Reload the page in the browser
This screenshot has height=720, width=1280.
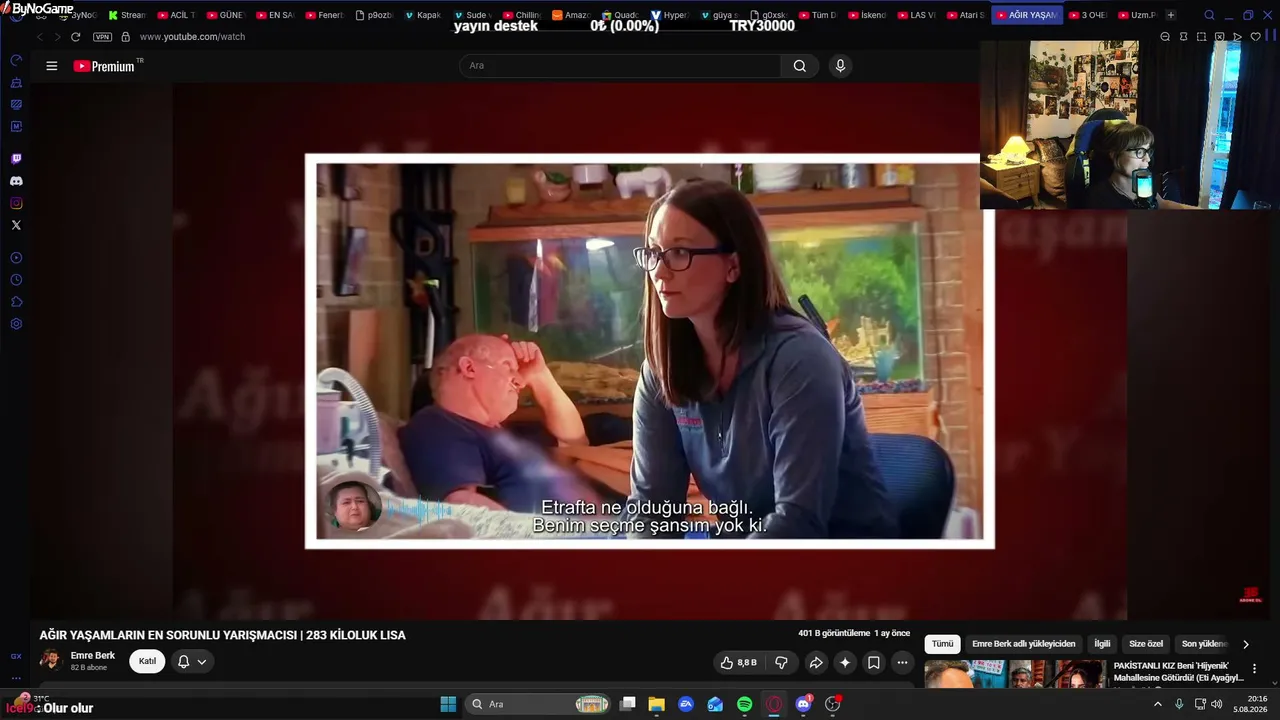(75, 37)
